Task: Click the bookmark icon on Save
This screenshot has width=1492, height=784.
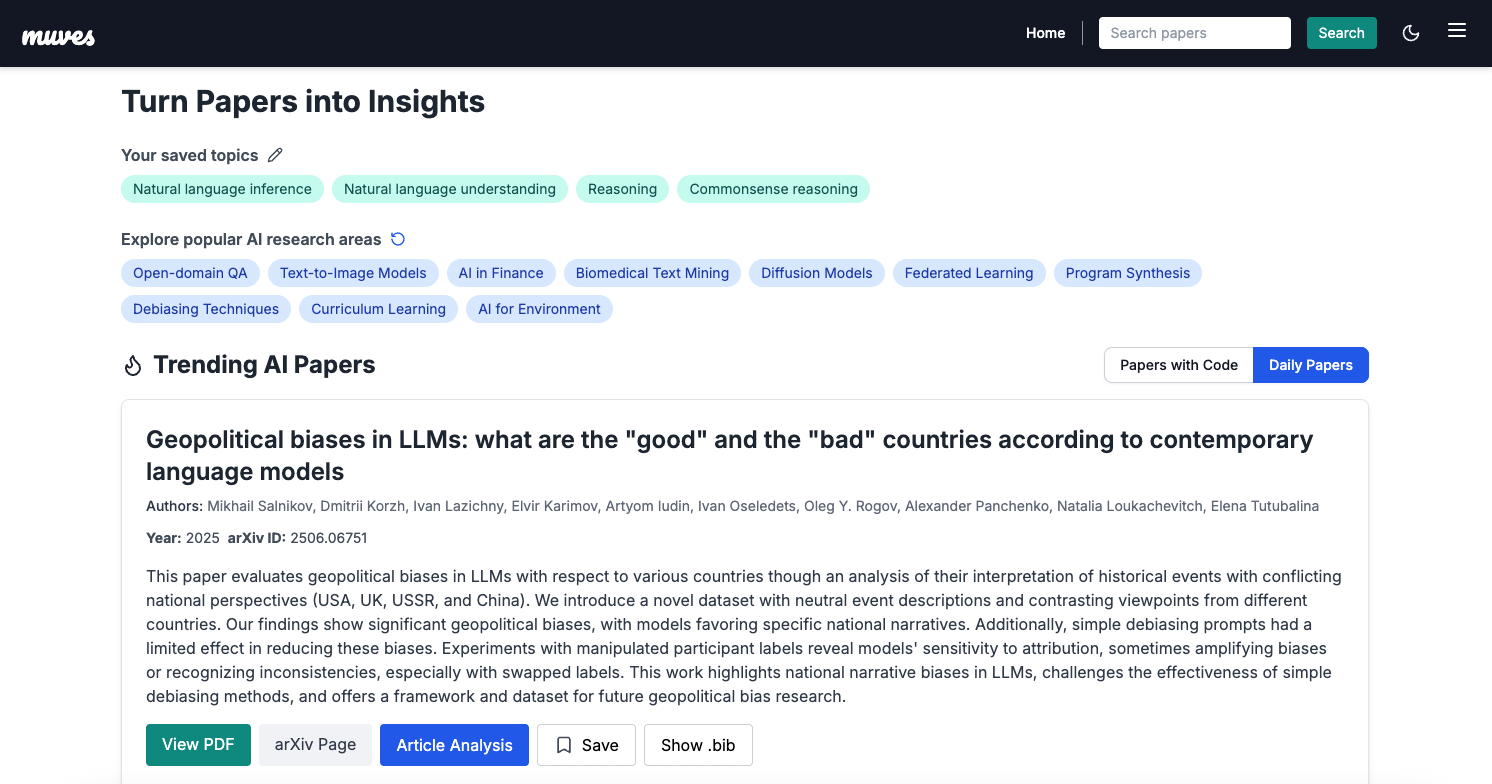Action: click(x=564, y=745)
